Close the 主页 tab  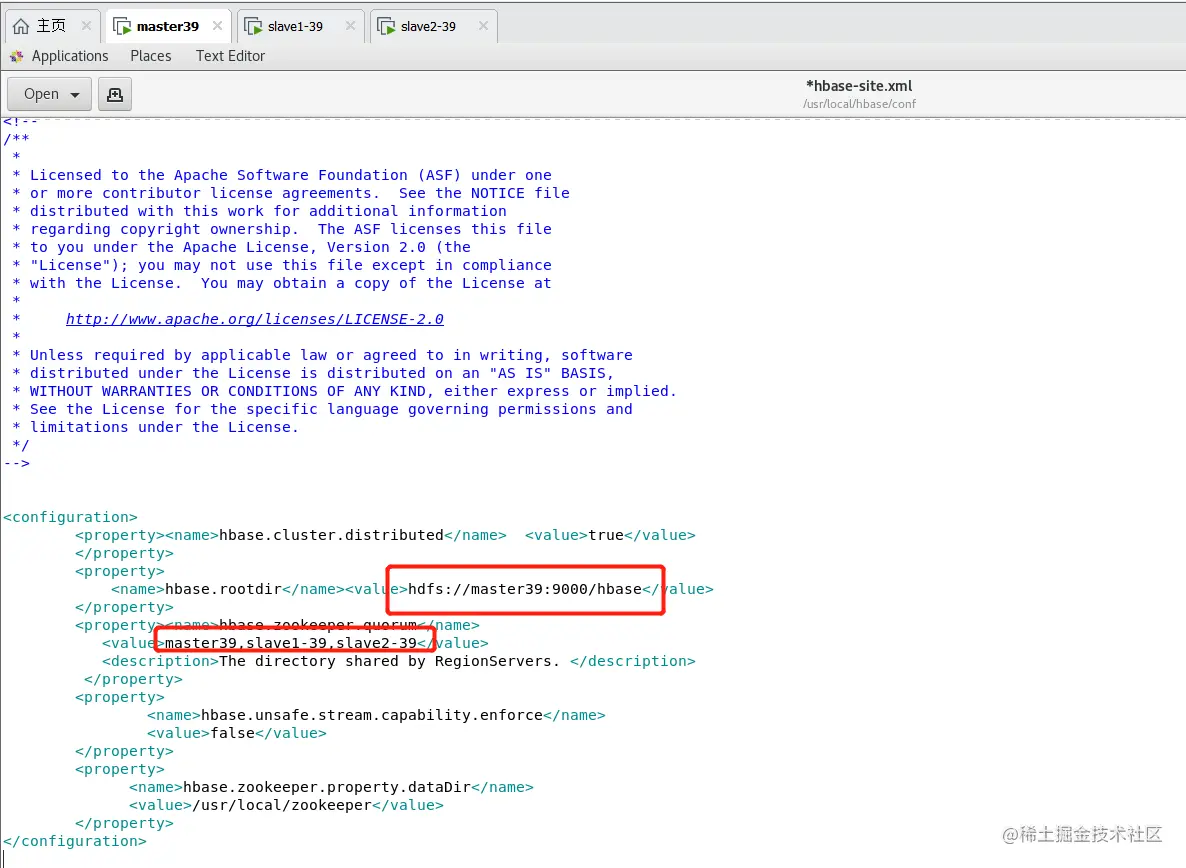pyautogui.click(x=86, y=26)
